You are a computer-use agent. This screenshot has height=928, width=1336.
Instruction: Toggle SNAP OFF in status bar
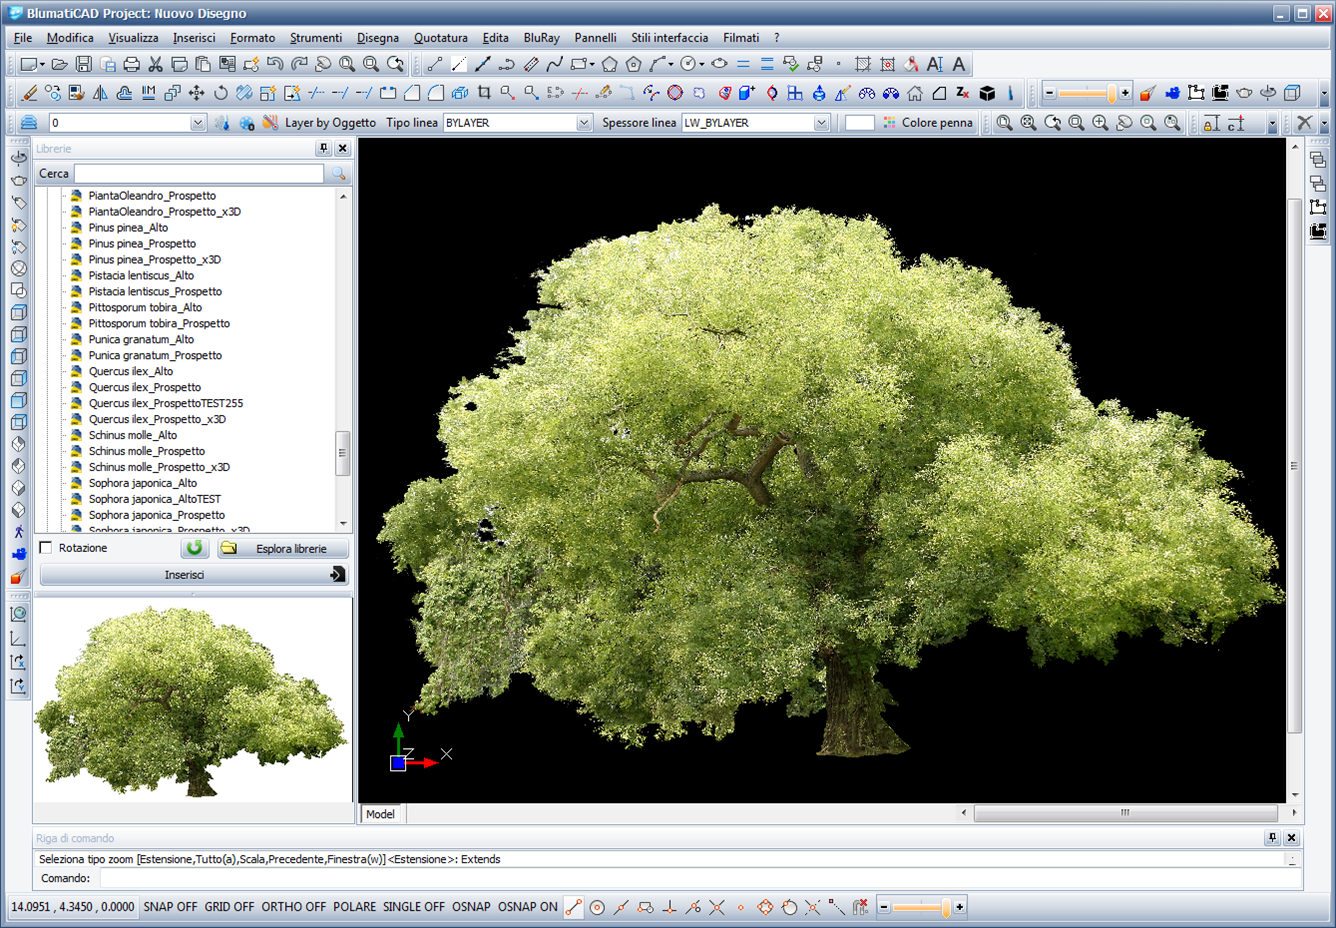(x=170, y=907)
